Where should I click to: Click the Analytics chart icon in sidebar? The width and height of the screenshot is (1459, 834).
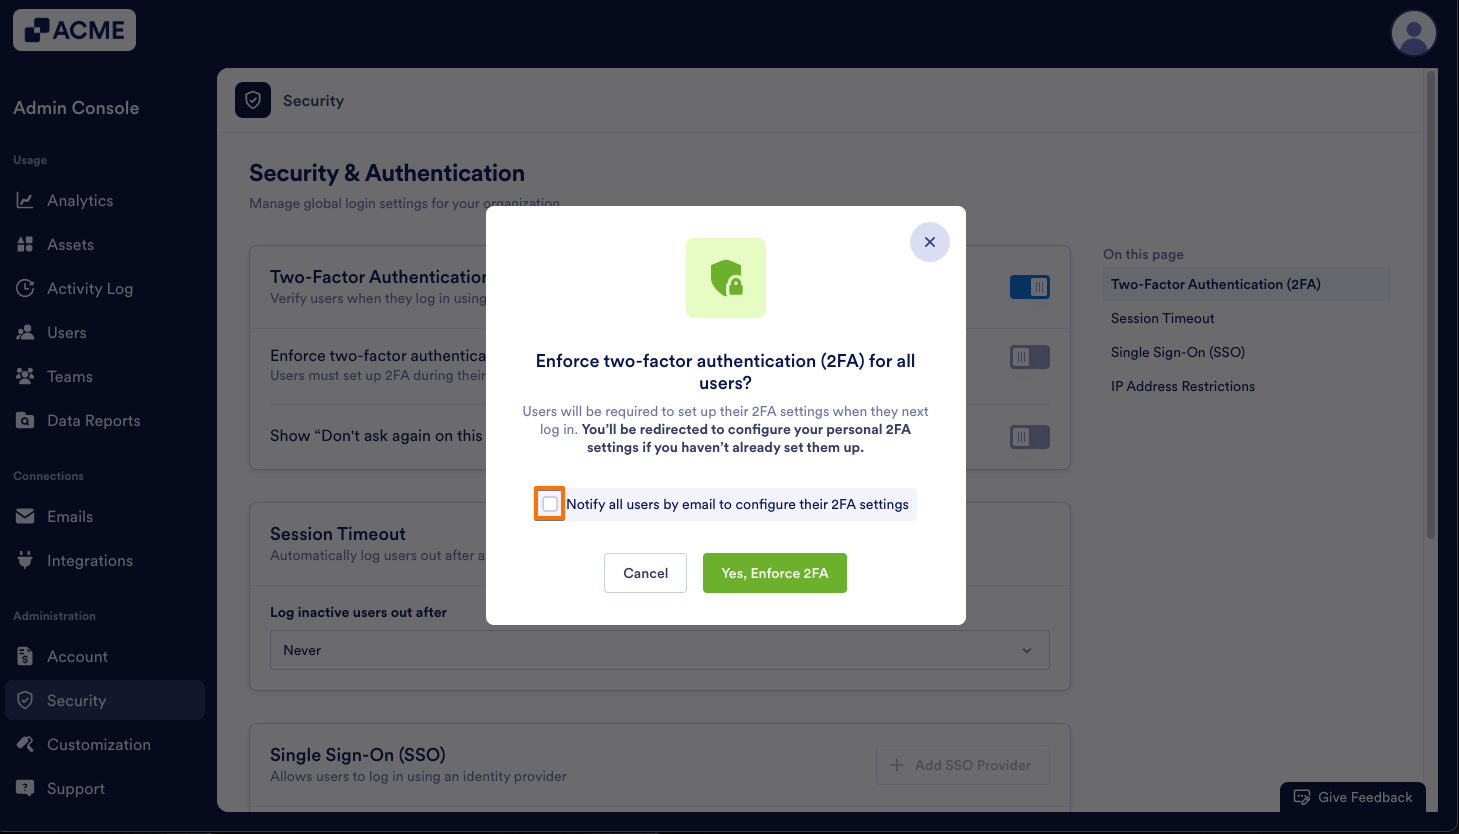pos(25,200)
